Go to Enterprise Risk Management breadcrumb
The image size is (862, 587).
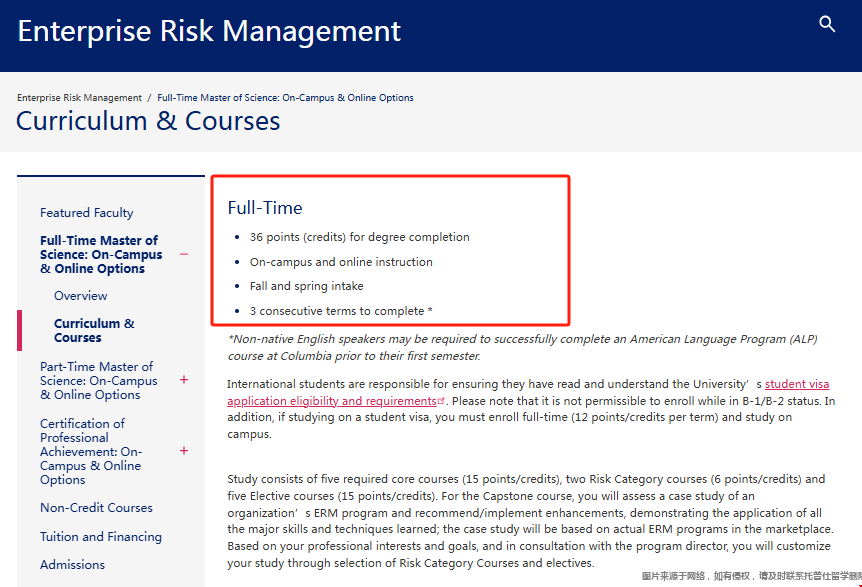(79, 98)
